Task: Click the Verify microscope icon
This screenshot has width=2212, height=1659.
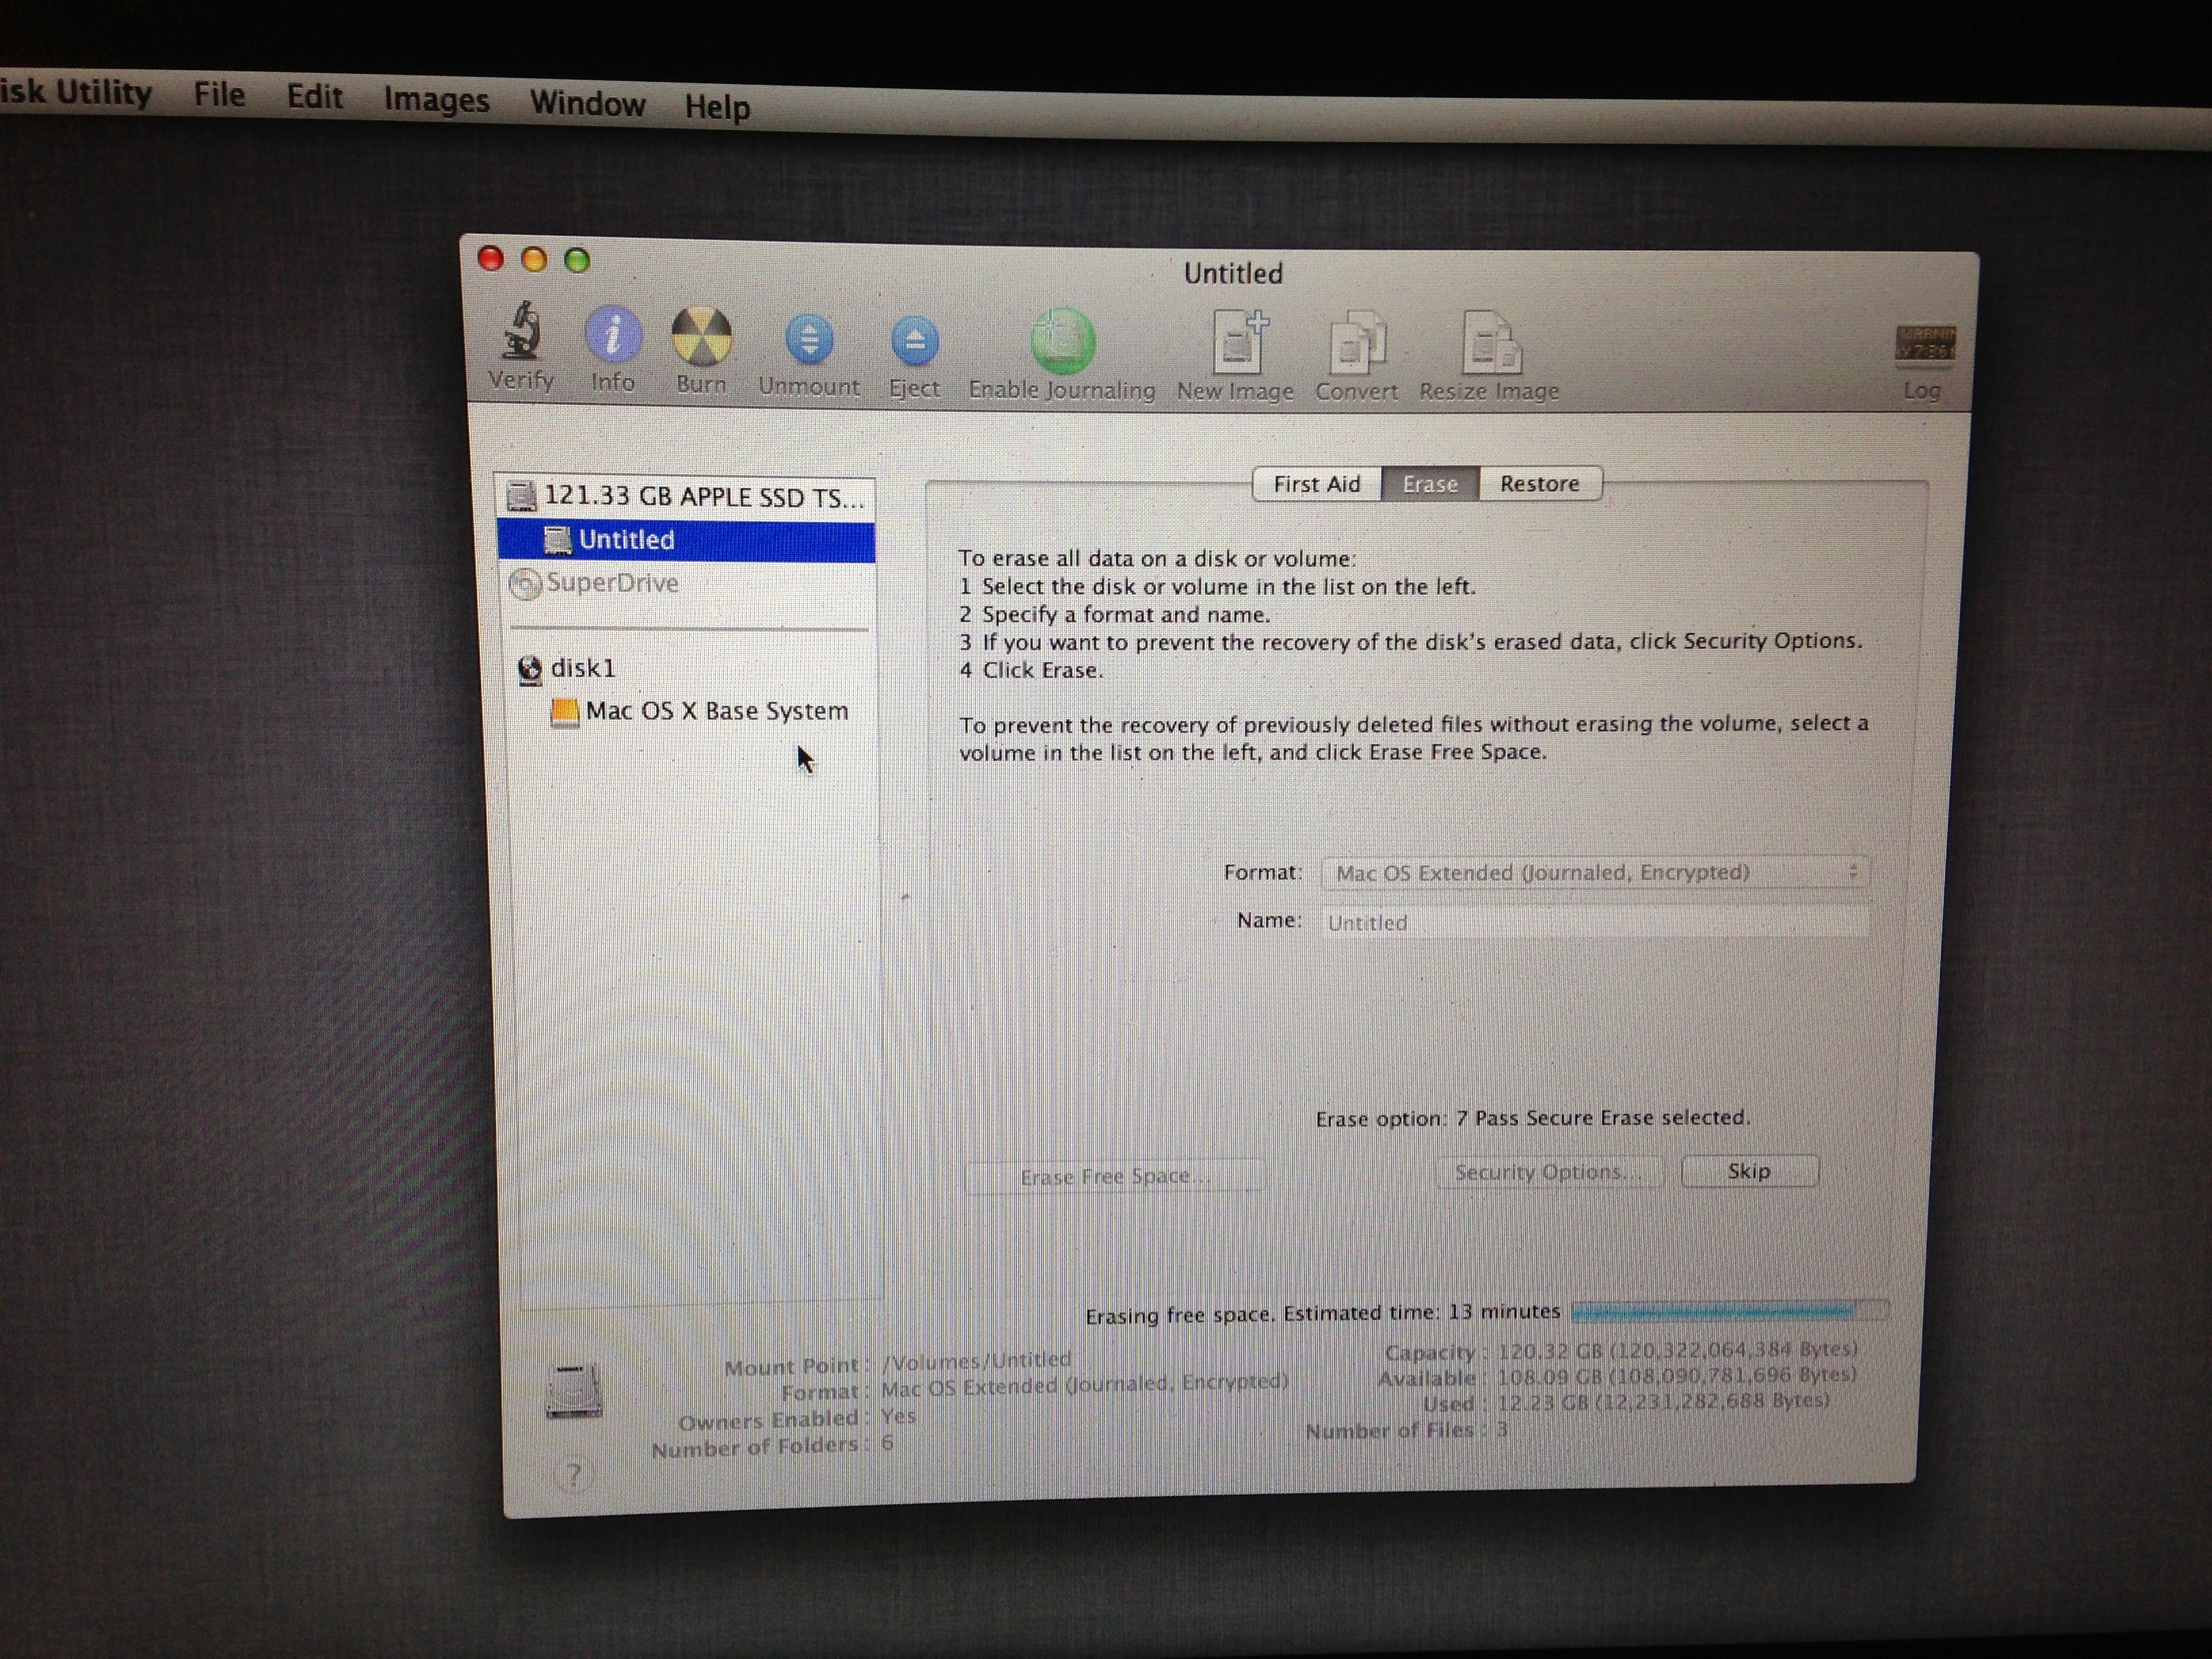Action: tap(521, 331)
